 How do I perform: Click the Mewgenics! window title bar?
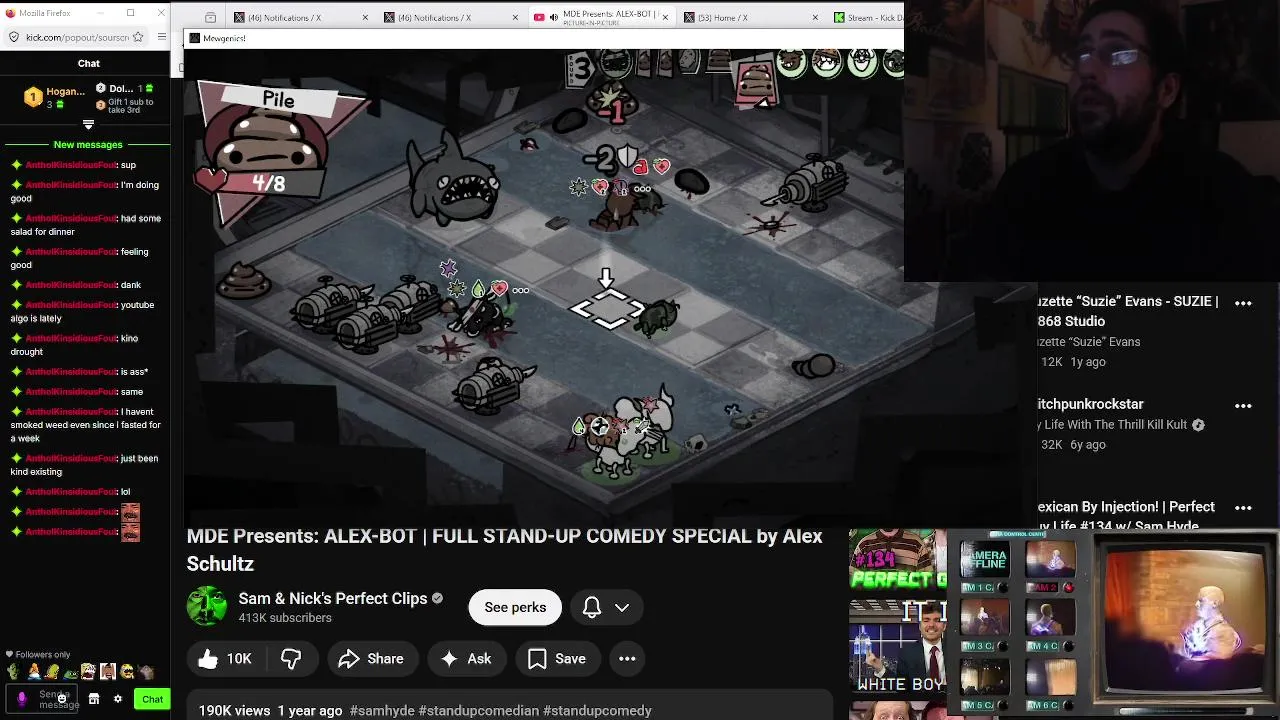coord(544,38)
